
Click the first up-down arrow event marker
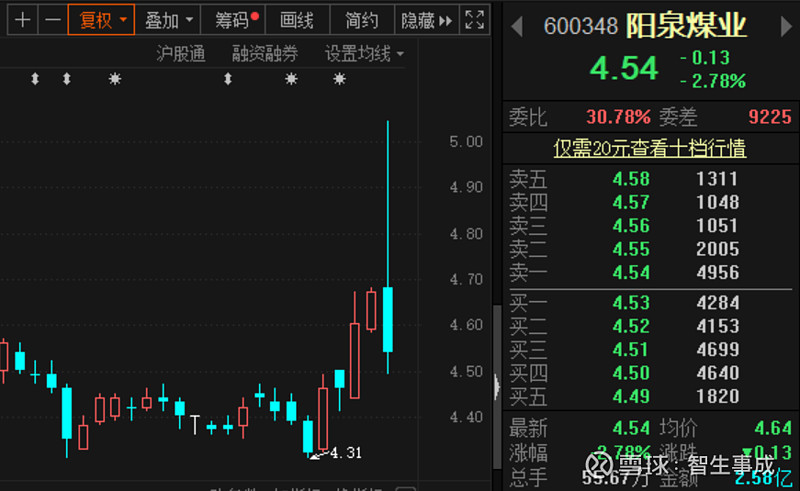pyautogui.click(x=35, y=79)
